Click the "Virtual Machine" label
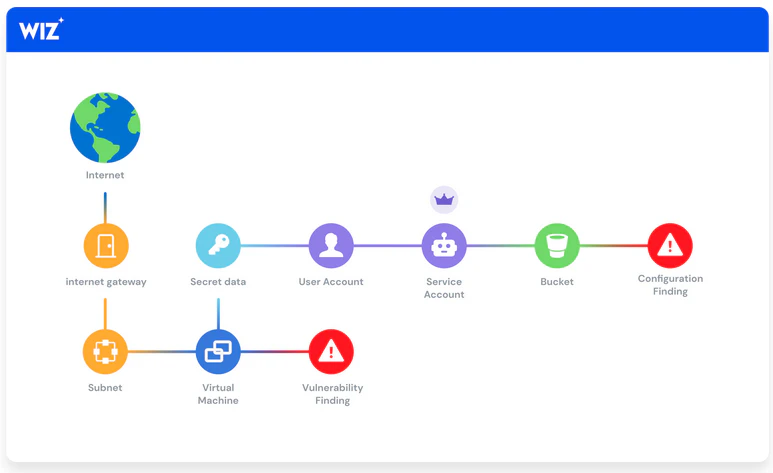This screenshot has height=473, width=773. click(x=218, y=394)
